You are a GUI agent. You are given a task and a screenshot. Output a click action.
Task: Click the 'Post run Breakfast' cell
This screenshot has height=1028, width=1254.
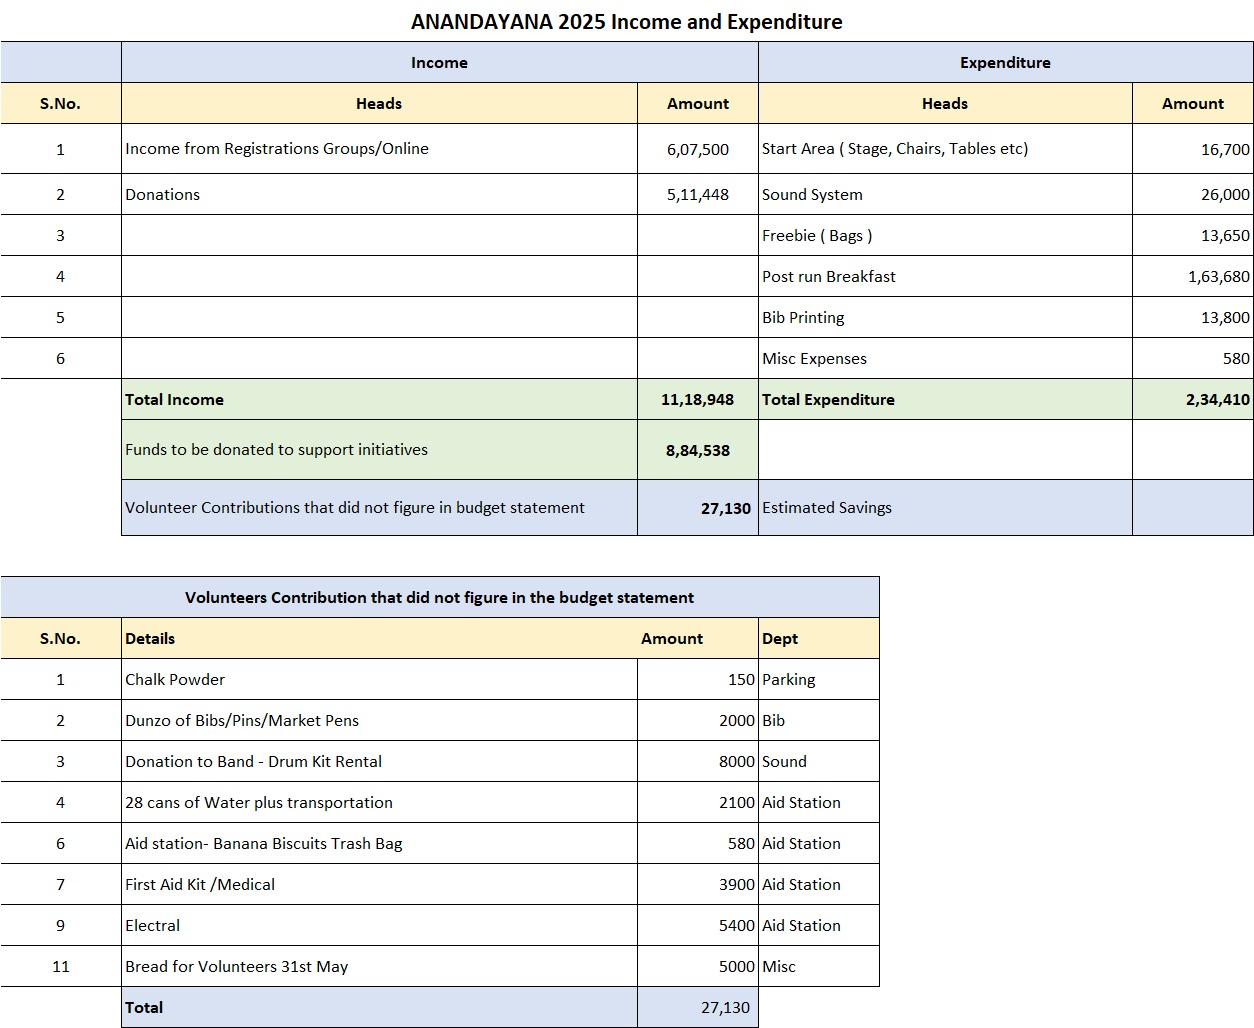tap(945, 276)
